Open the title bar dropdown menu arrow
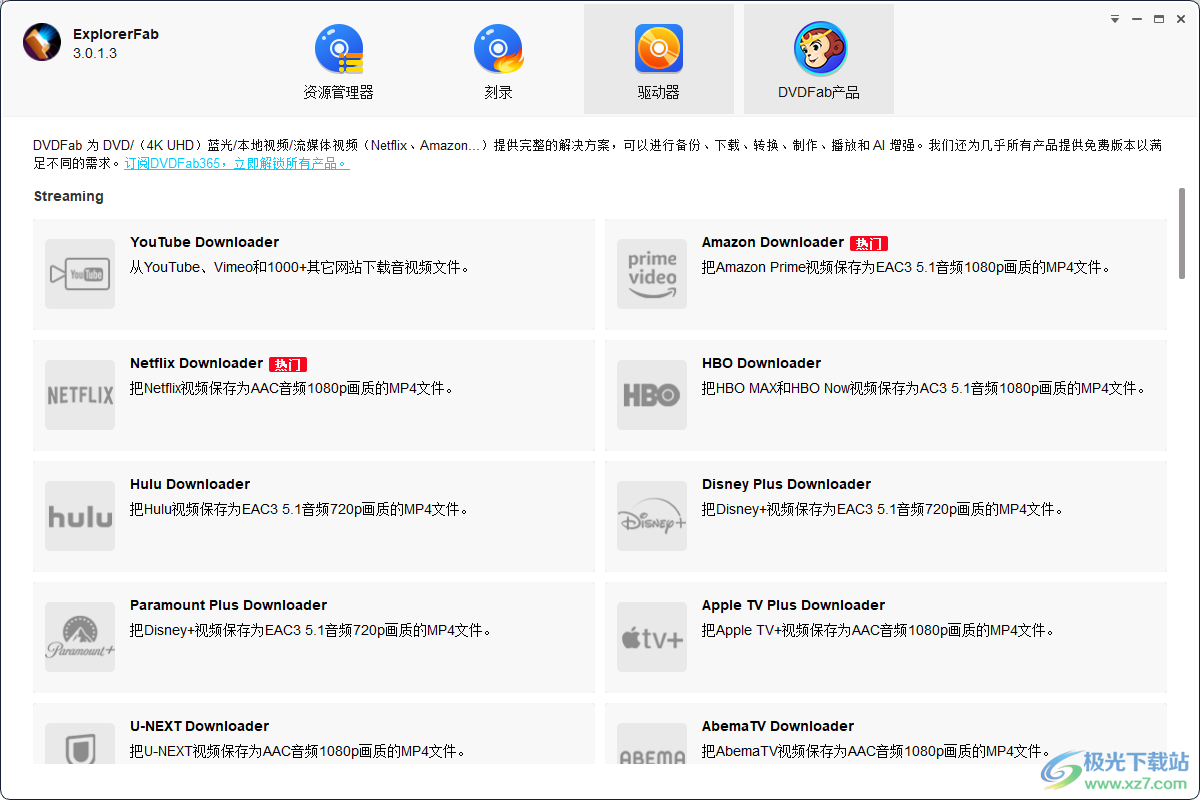The width and height of the screenshot is (1200, 800). tap(1115, 19)
